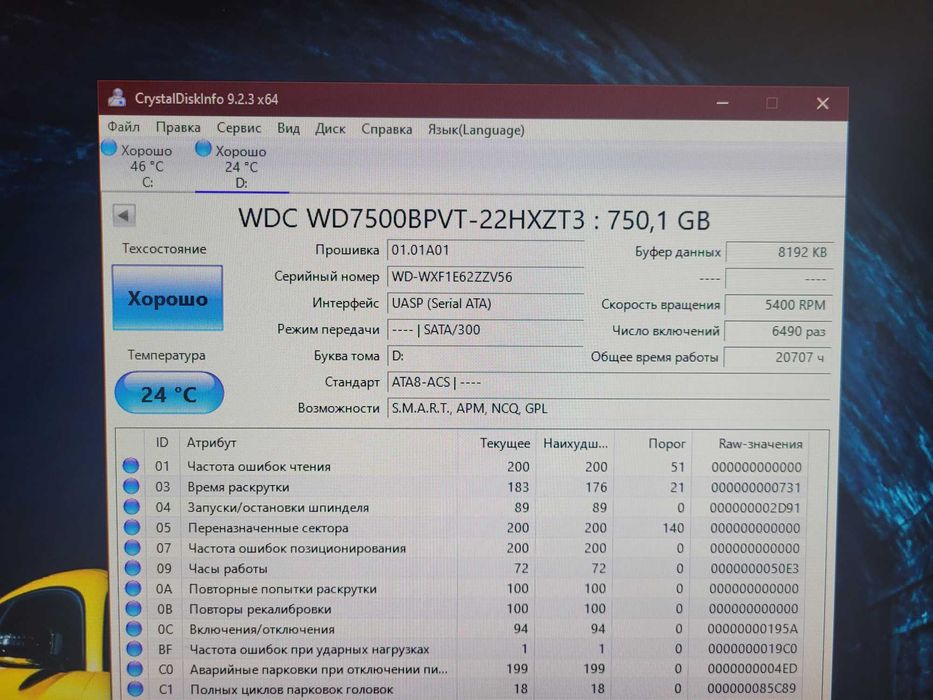
Task: Click the firmware field 01.01A01
Action: point(485,250)
